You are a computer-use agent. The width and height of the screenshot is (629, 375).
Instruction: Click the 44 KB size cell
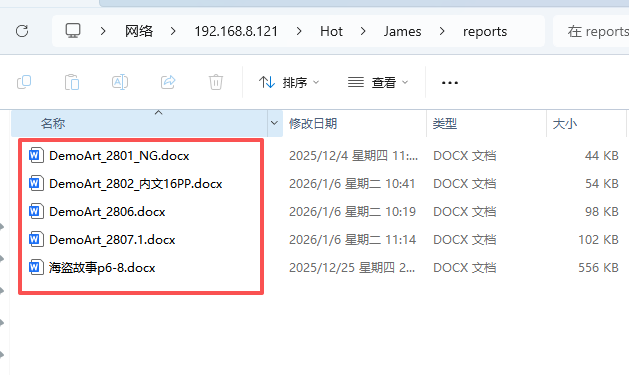pos(602,156)
